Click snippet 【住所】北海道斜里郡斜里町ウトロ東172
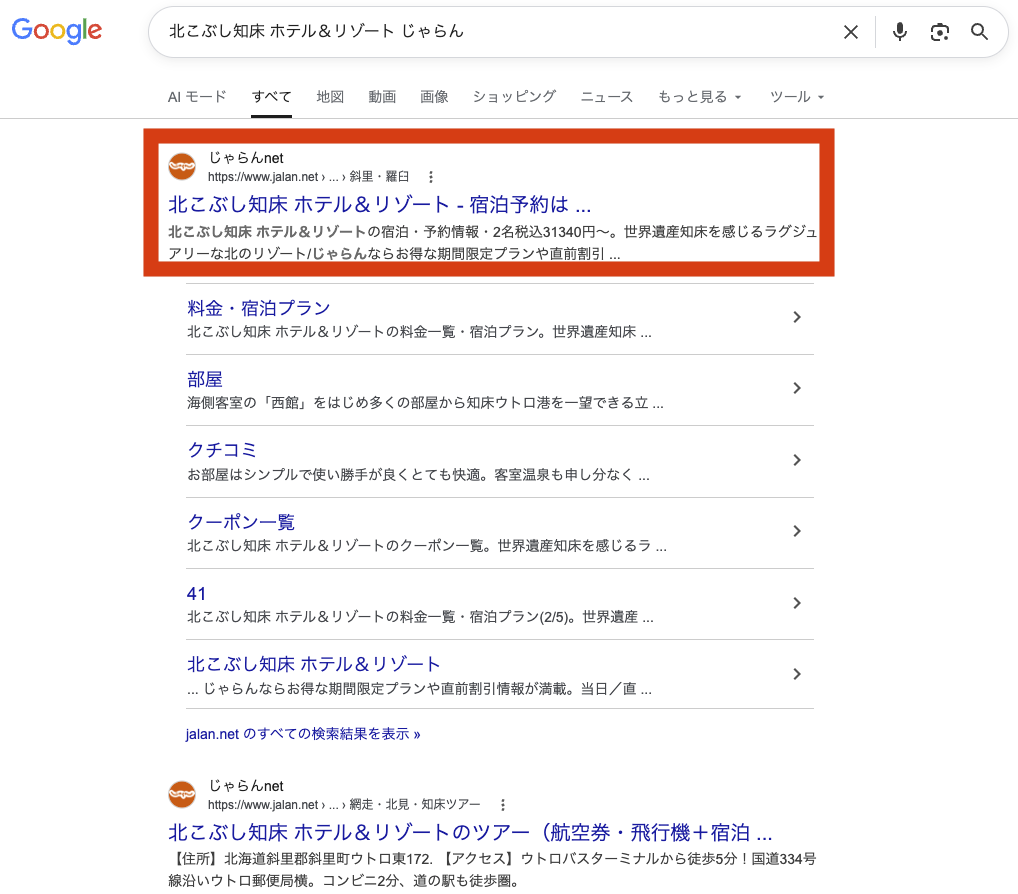The width and height of the screenshot is (1018, 894). pyautogui.click(x=301, y=859)
